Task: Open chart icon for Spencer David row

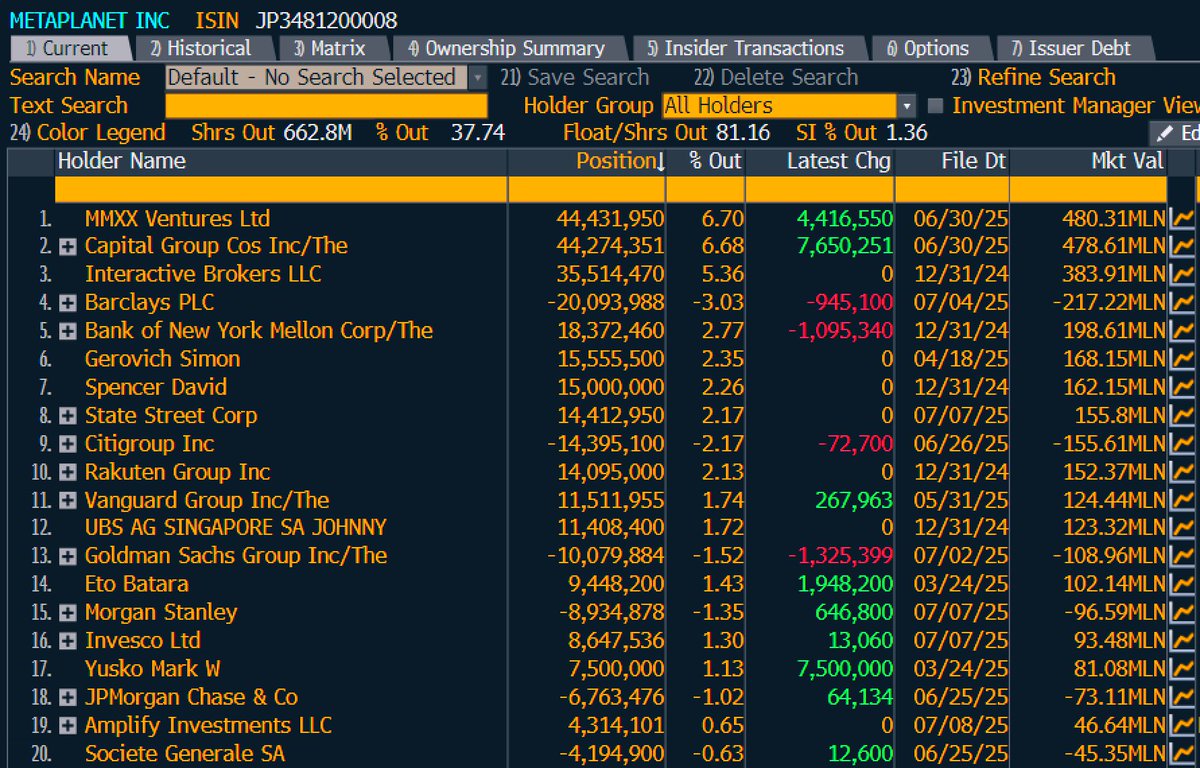Action: [x=1181, y=387]
